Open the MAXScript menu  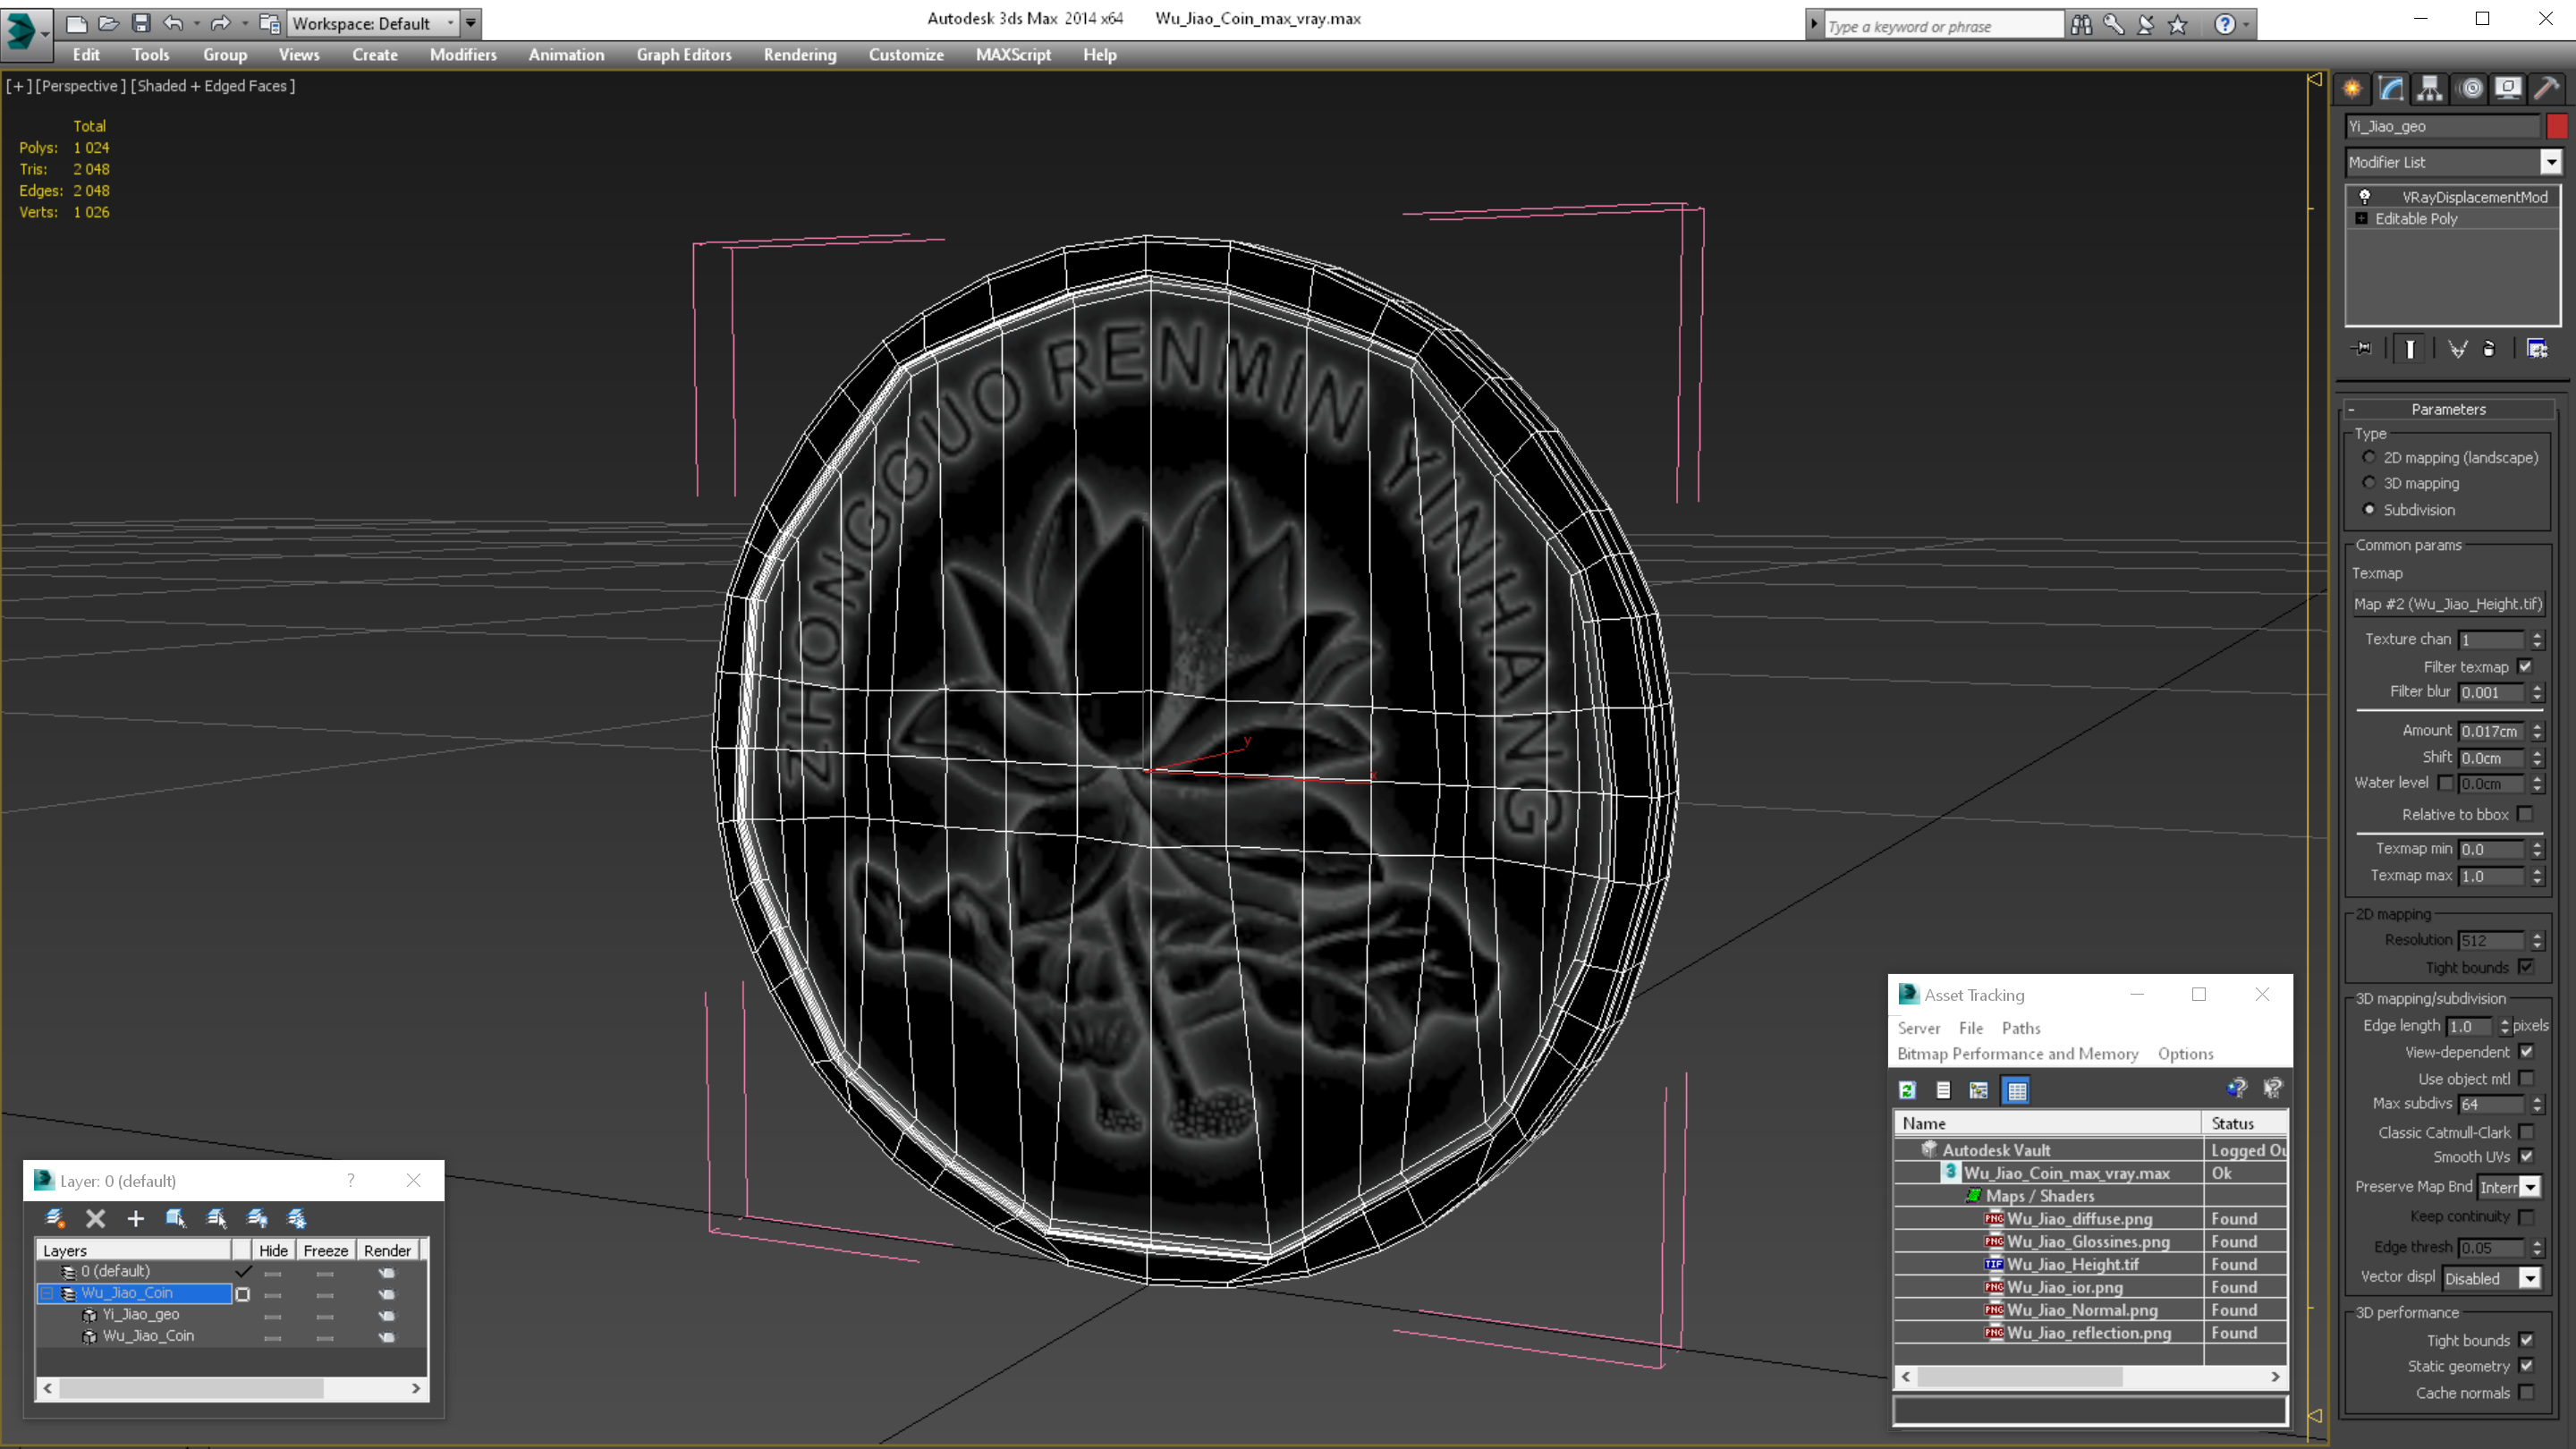click(x=1013, y=55)
